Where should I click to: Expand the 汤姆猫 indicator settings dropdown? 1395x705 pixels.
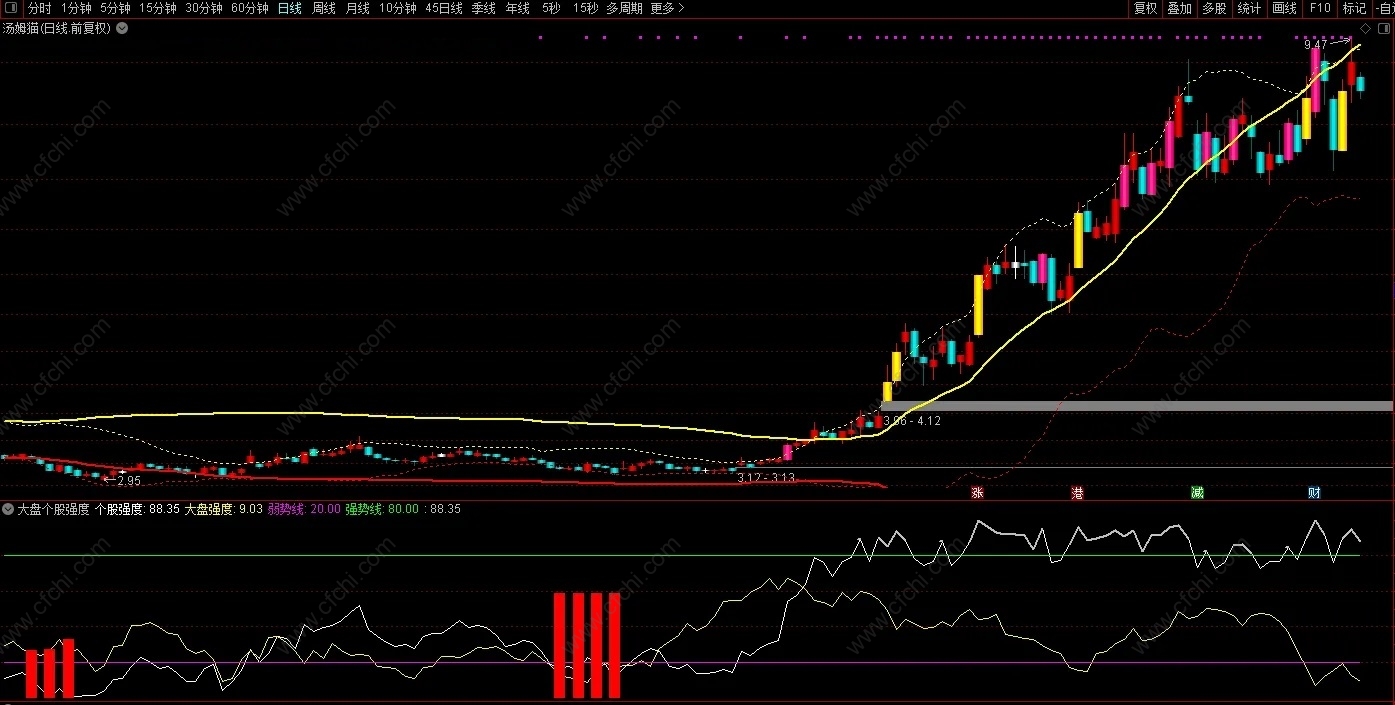coord(122,28)
